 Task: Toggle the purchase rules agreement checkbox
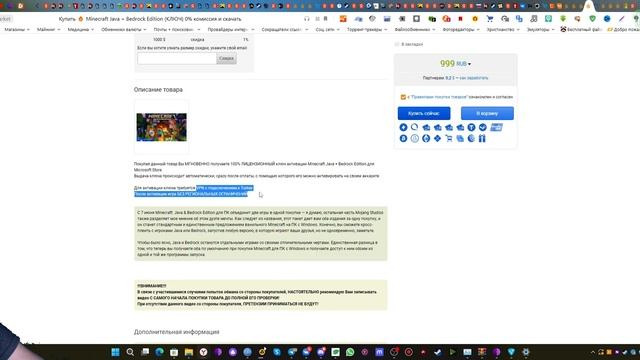(x=403, y=97)
